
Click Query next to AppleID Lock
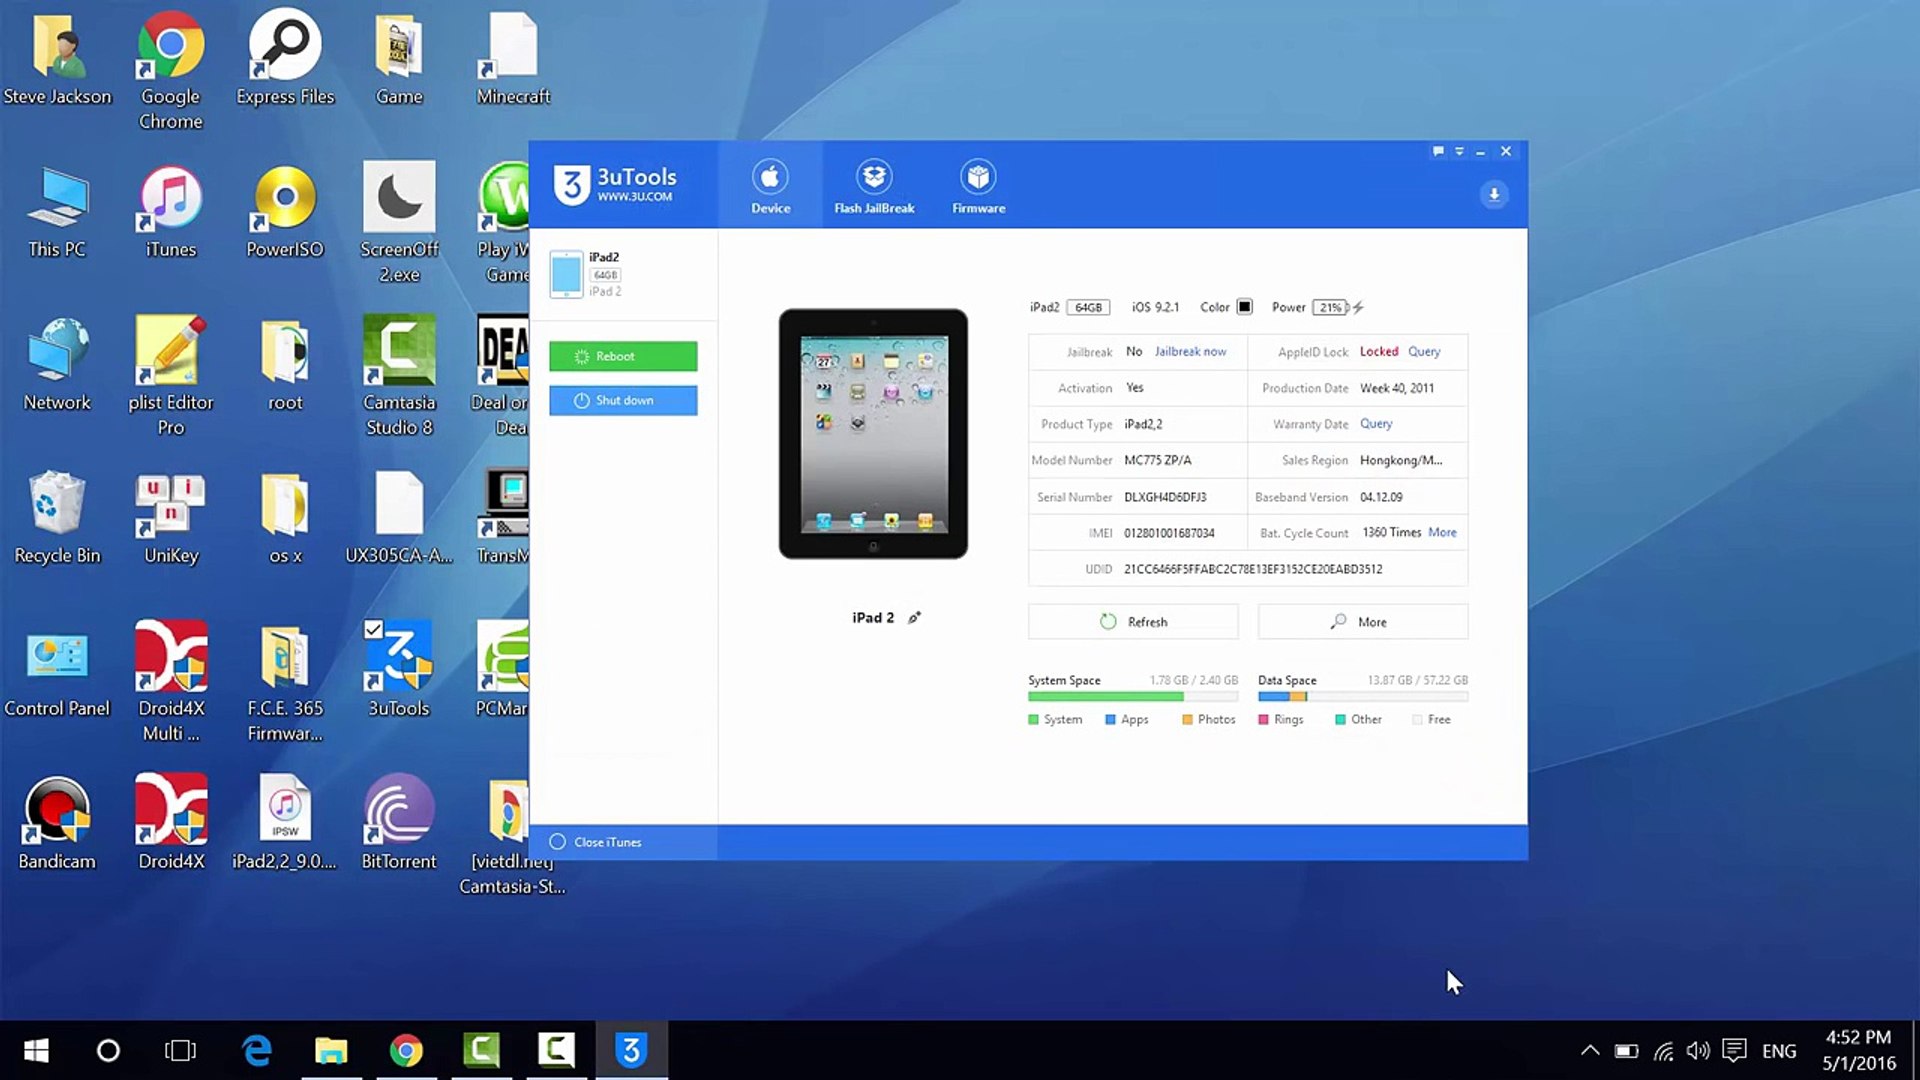(1424, 351)
